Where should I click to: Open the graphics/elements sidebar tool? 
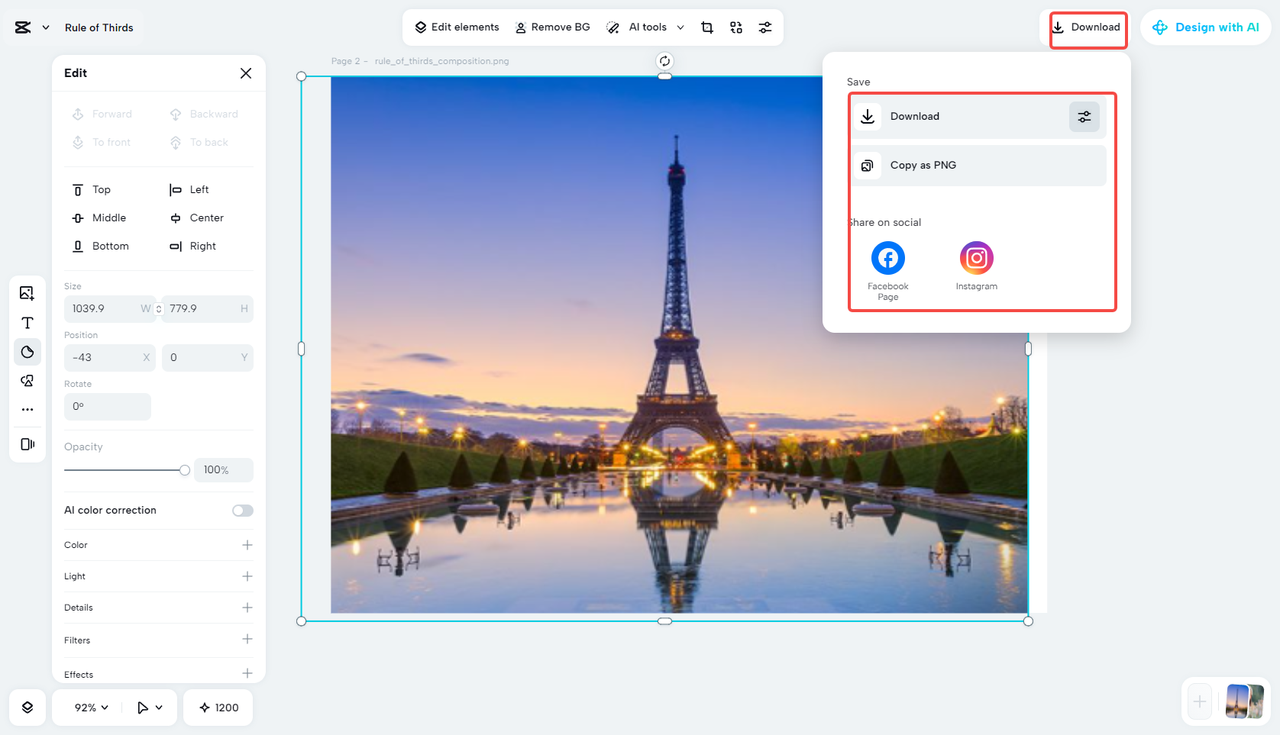[27, 380]
